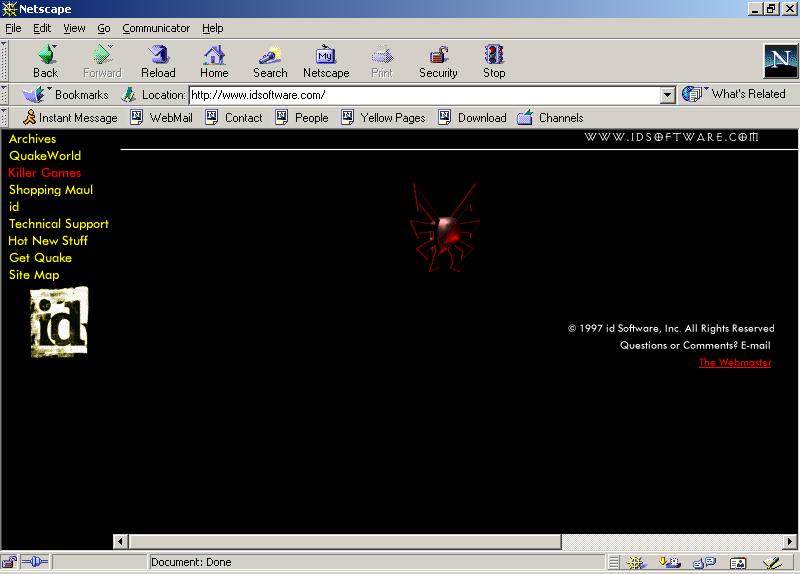This screenshot has height=574, width=800.
Task: Go to the Home page
Action: click(x=214, y=61)
